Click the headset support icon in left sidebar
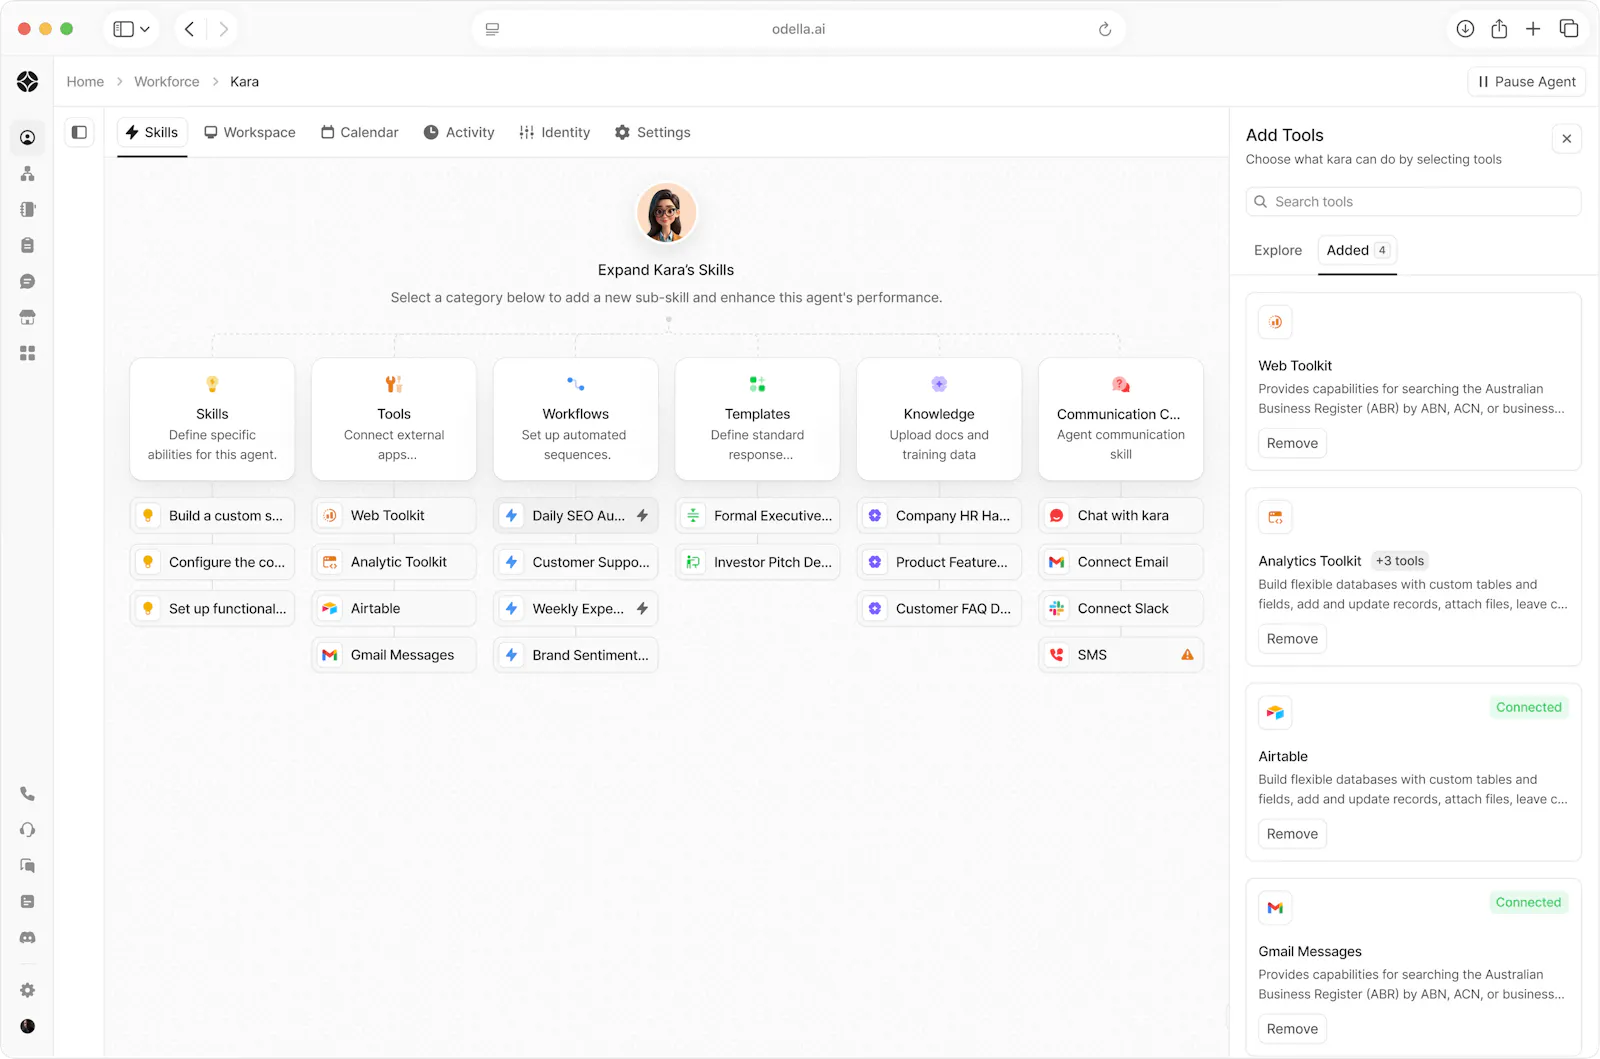This screenshot has width=1600, height=1059. pyautogui.click(x=27, y=830)
